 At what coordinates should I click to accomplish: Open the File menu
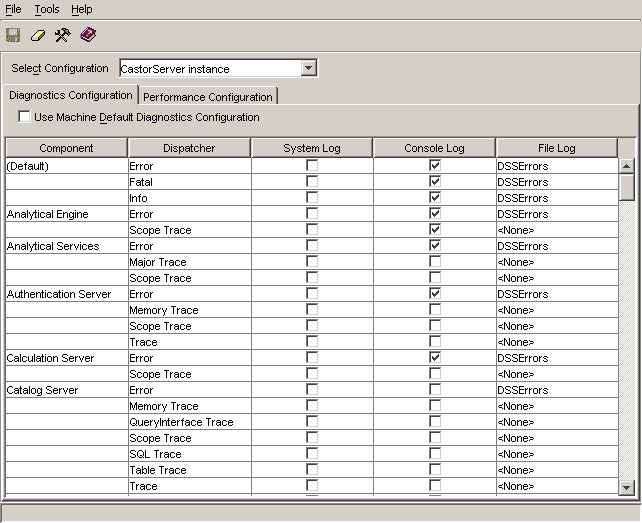coord(13,9)
